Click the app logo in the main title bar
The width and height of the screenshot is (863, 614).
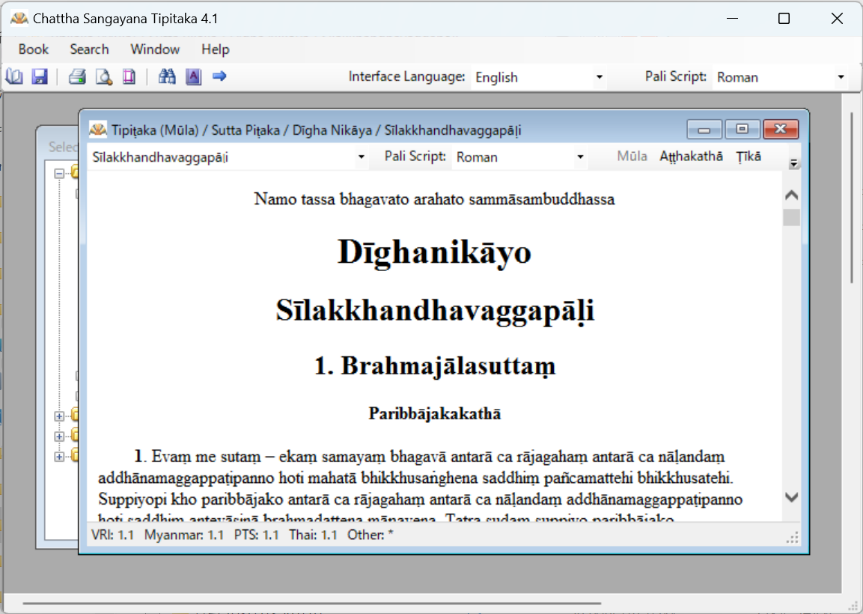pos(19,19)
